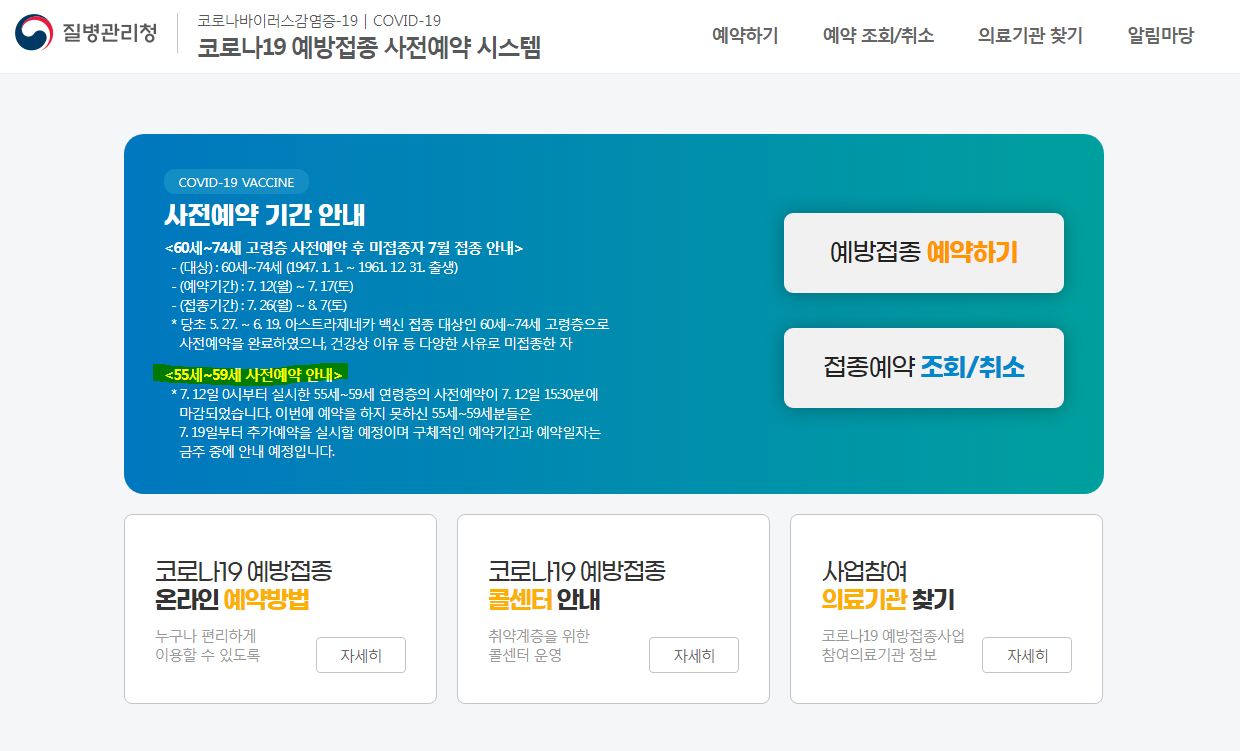
Task: Click 자세히 on the 의료기관 찾기 card
Action: [1027, 656]
